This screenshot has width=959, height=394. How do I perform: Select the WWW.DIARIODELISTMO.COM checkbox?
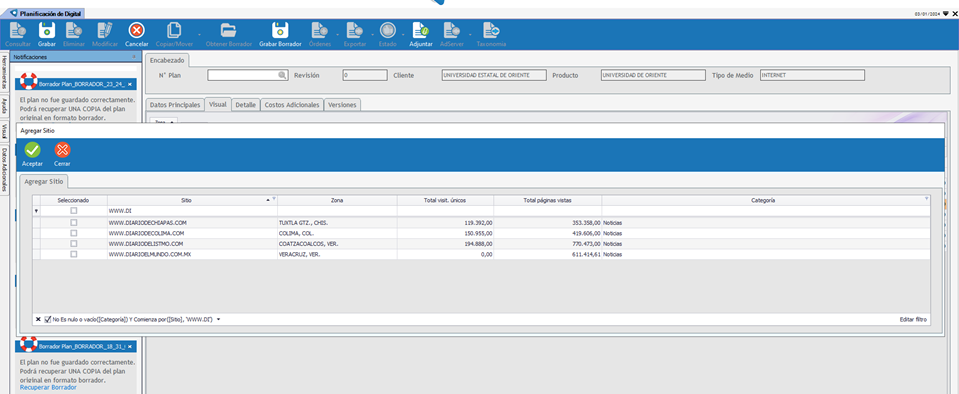click(73, 243)
